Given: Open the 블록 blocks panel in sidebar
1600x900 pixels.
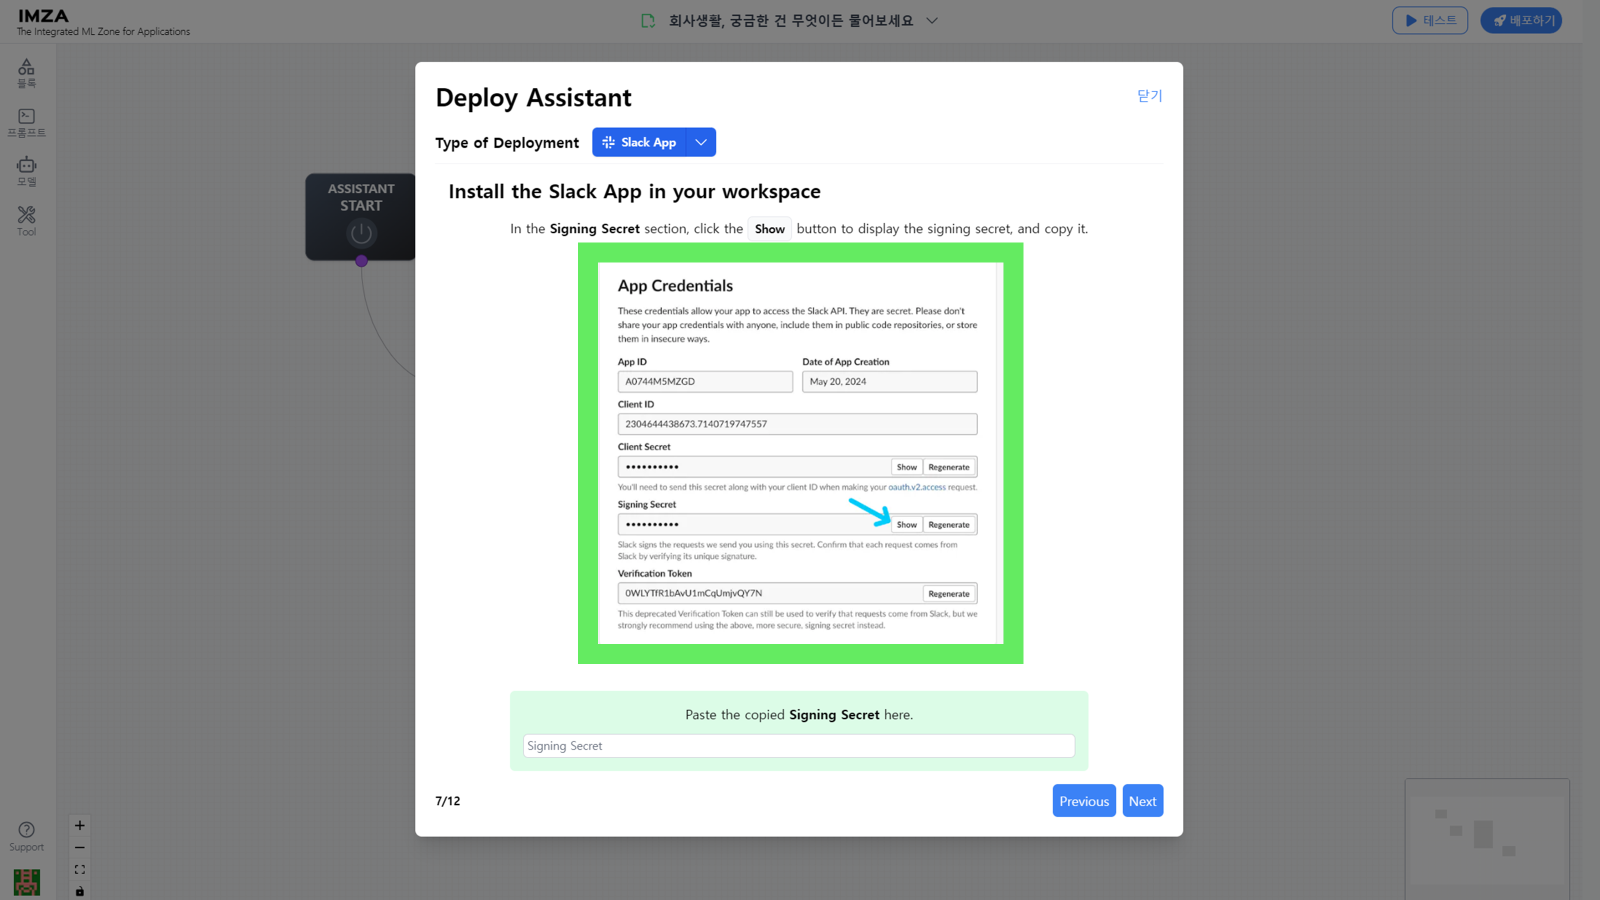Looking at the screenshot, I should (x=26, y=73).
